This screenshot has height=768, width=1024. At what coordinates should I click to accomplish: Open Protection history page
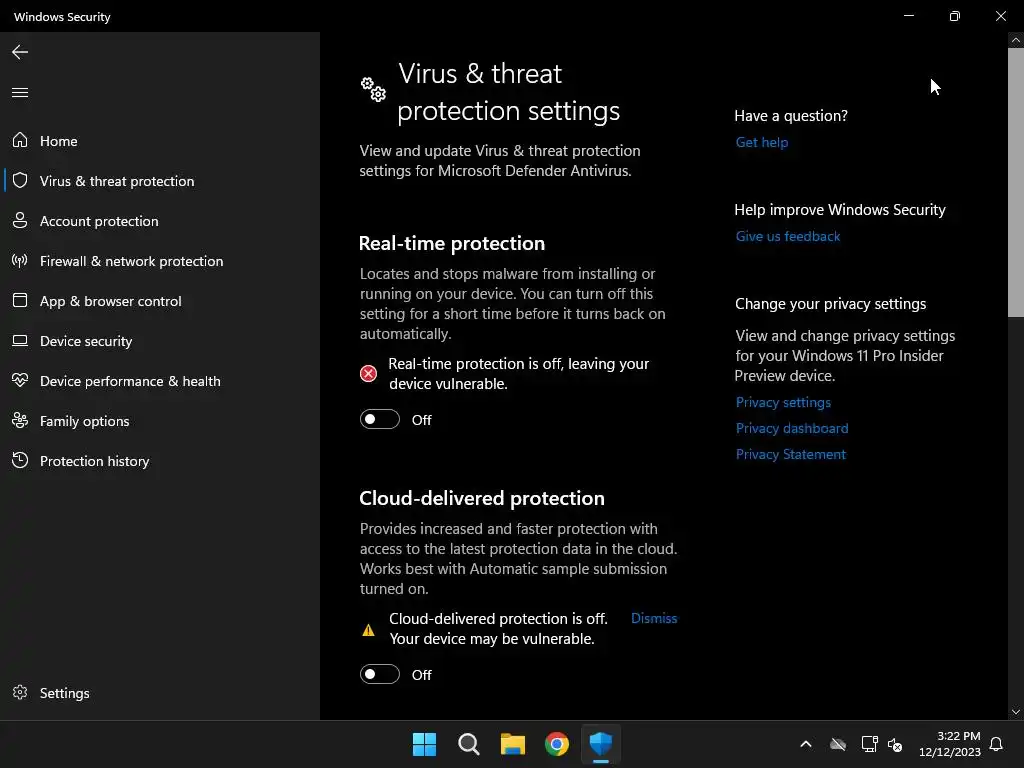click(160, 460)
